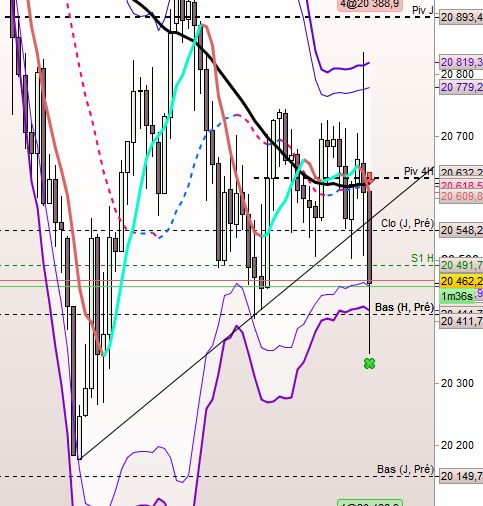
Task: Select the Clo (J, Pré) level label
Action: [407, 223]
